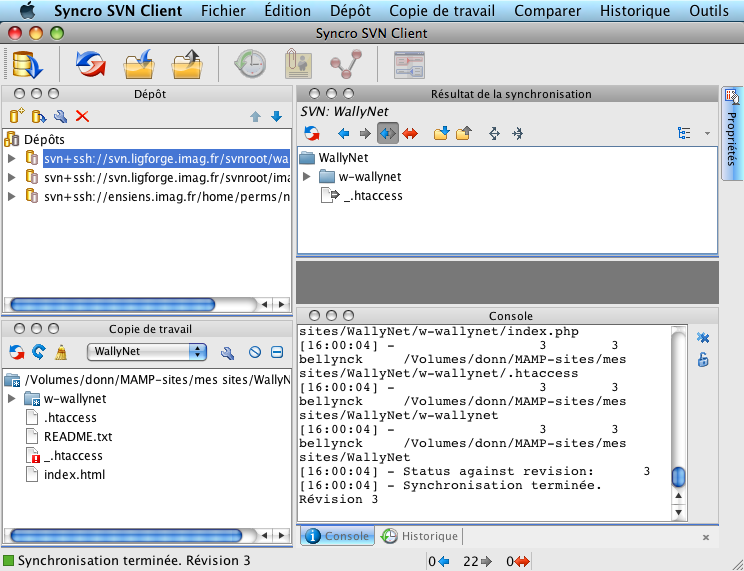Click the annotations clipboard icon in toolbar
This screenshot has width=744, height=571.
(298, 64)
